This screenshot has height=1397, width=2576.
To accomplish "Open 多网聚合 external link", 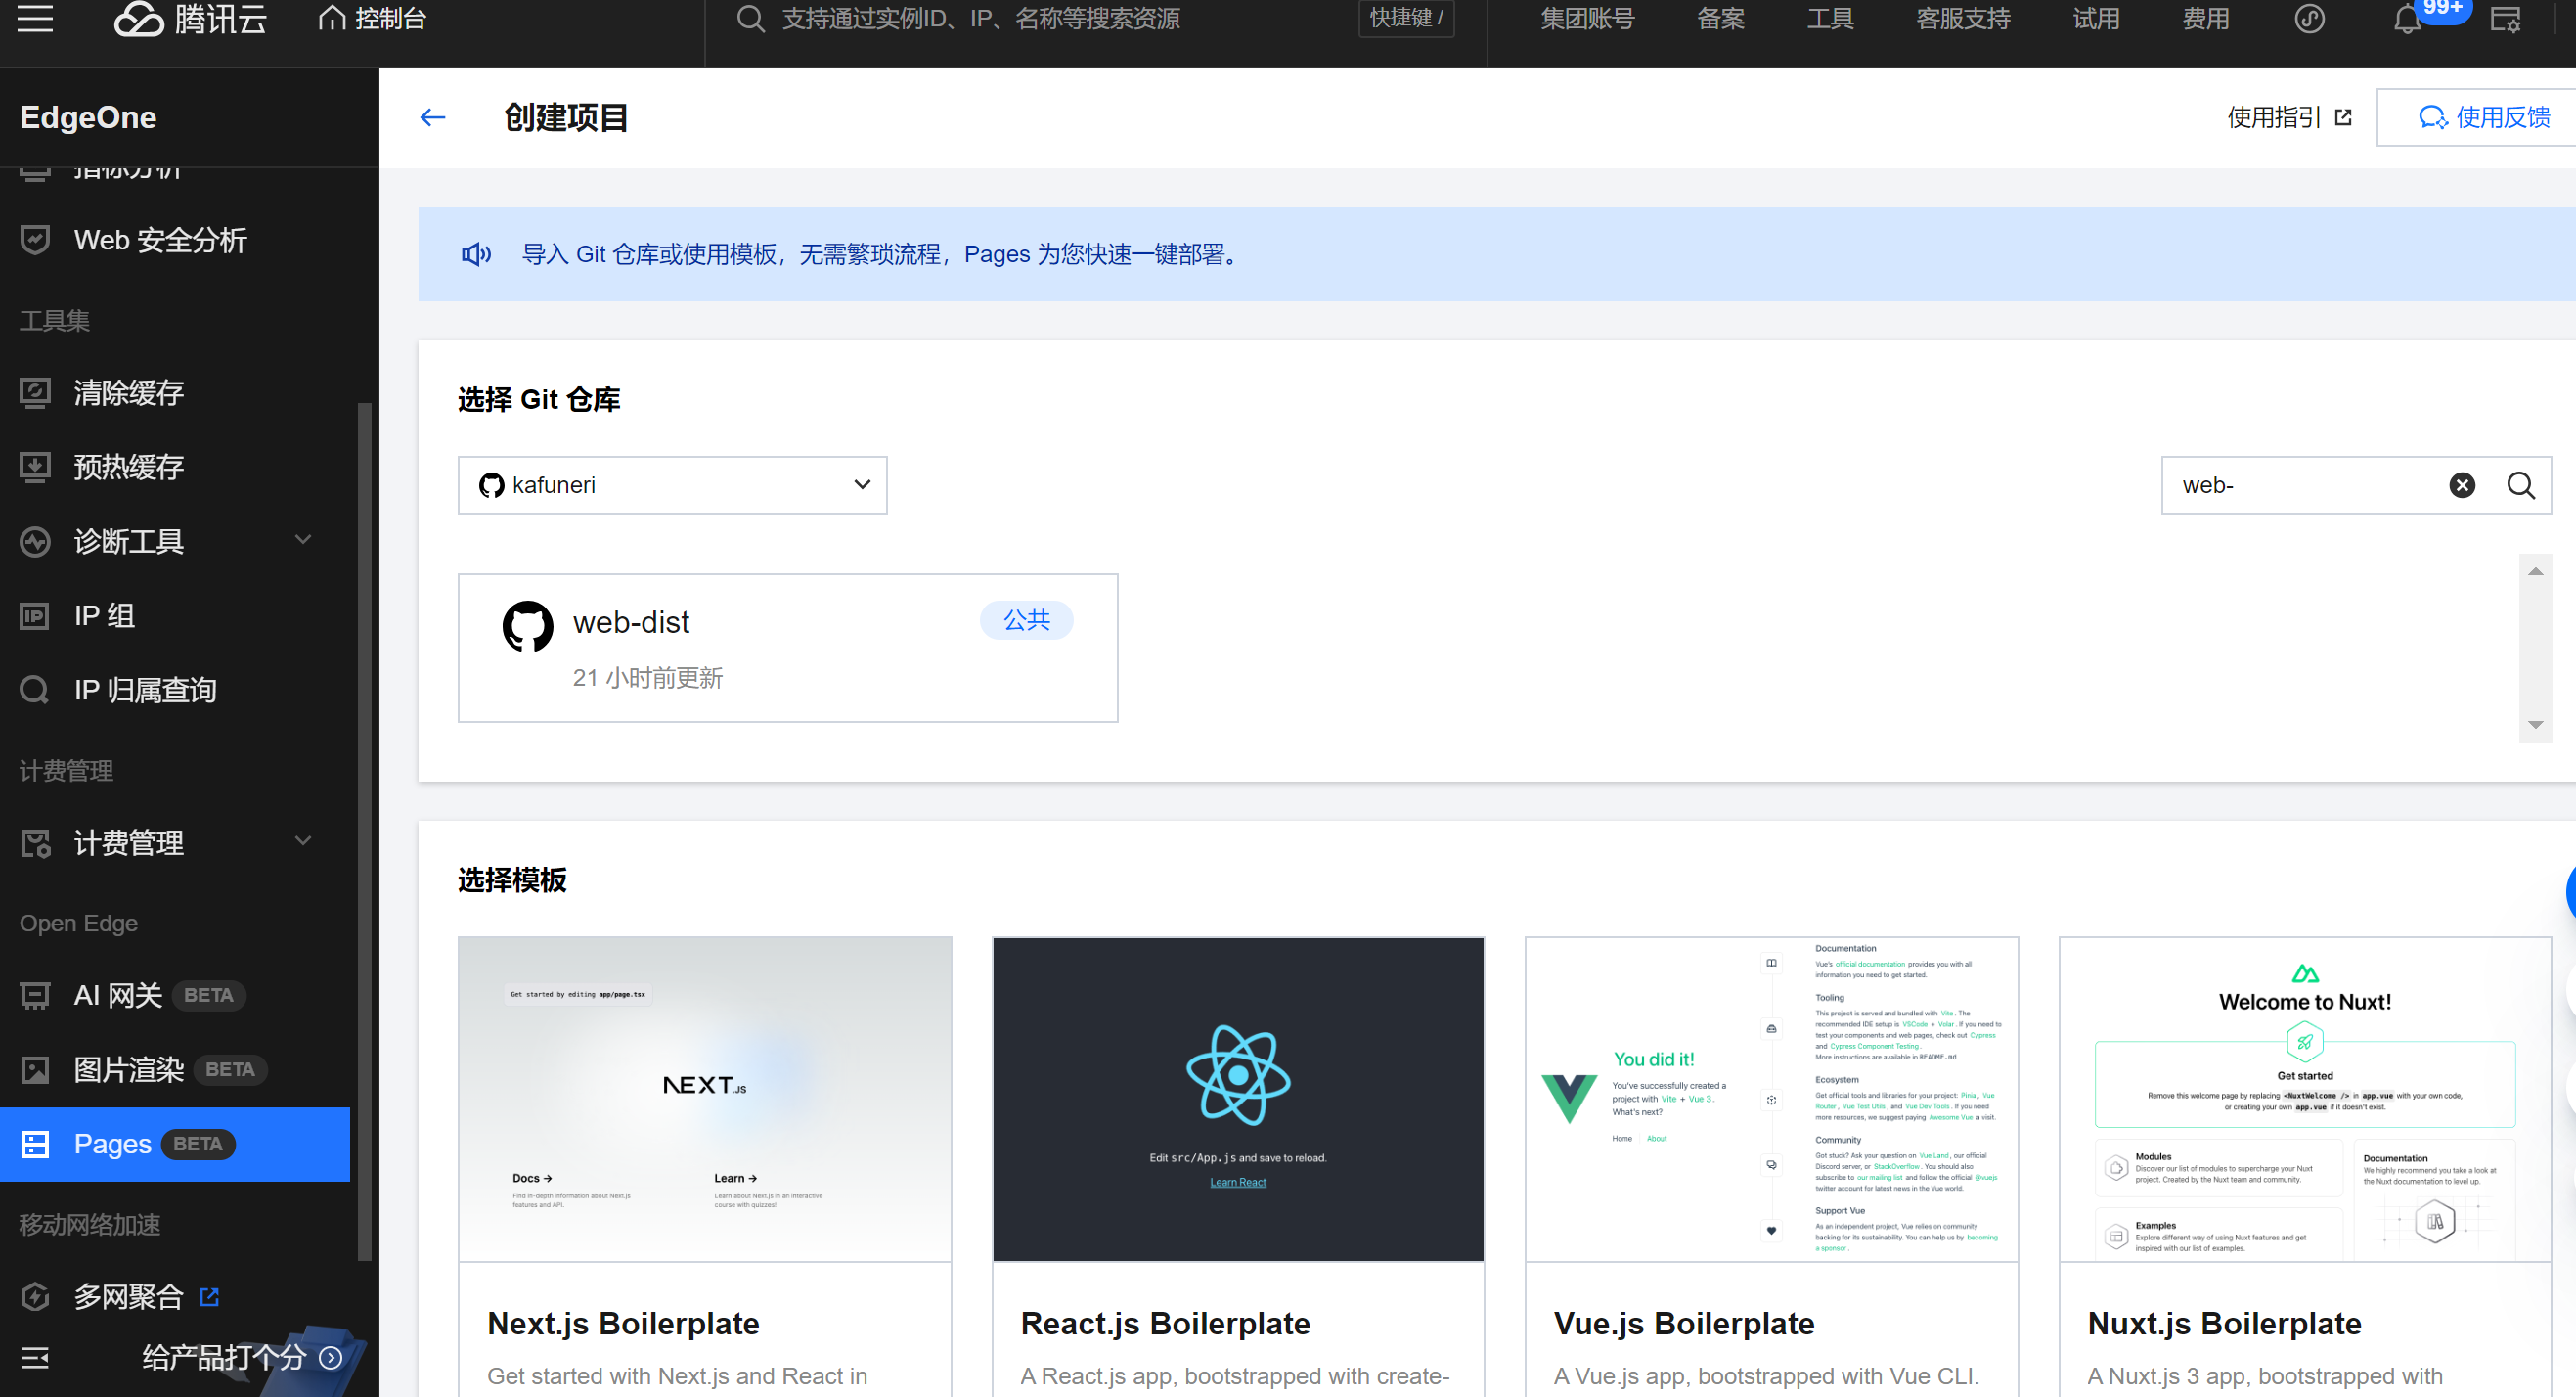I will tap(147, 1297).
